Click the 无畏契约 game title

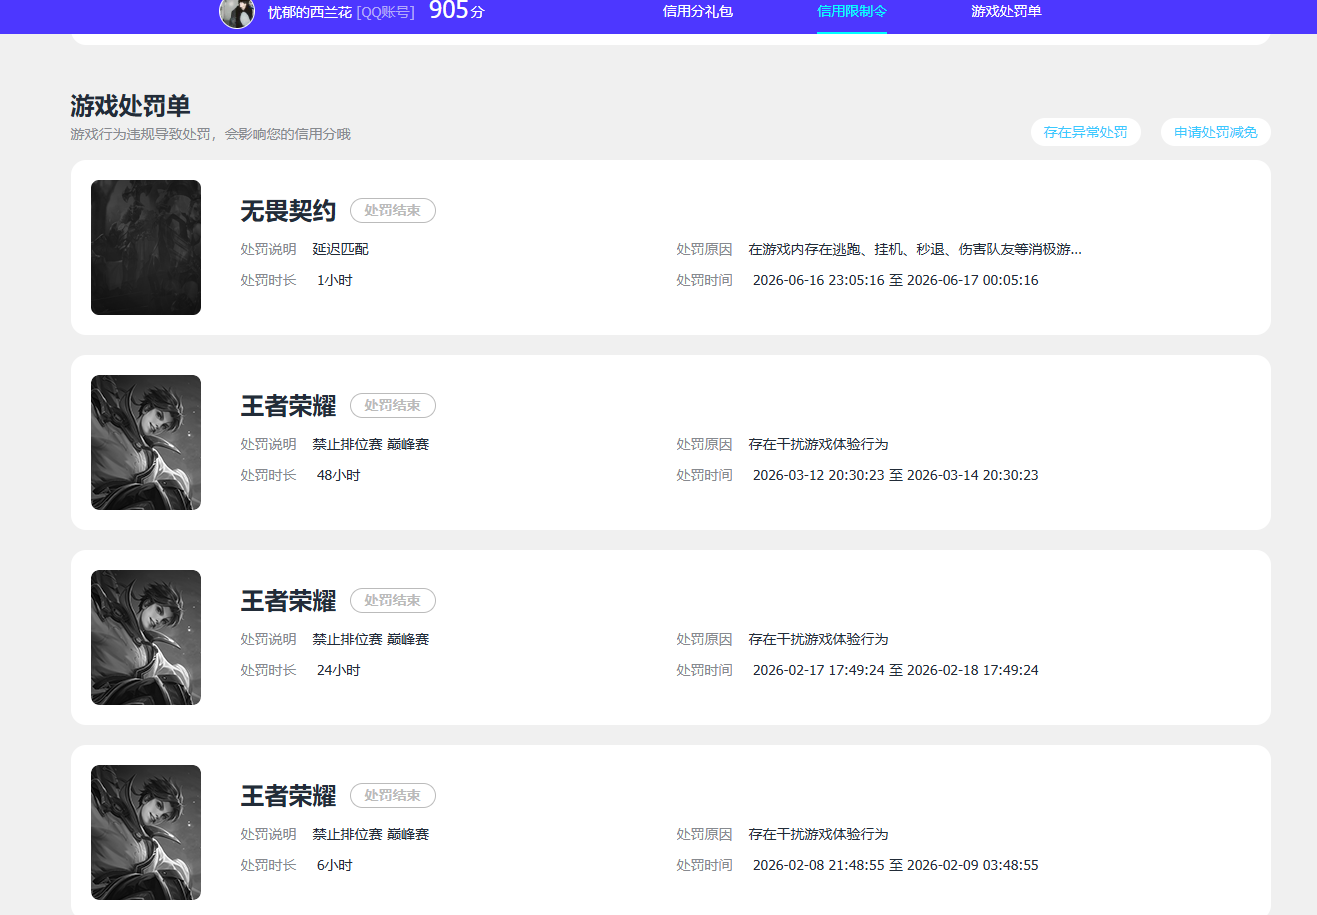[288, 211]
